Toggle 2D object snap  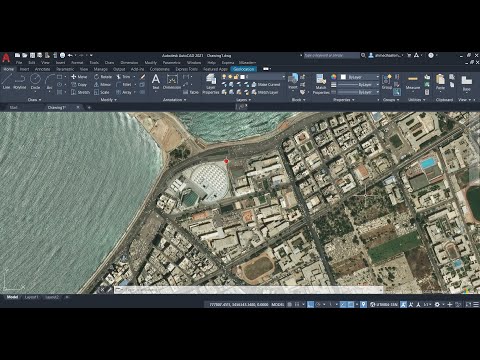[x=351, y=304]
